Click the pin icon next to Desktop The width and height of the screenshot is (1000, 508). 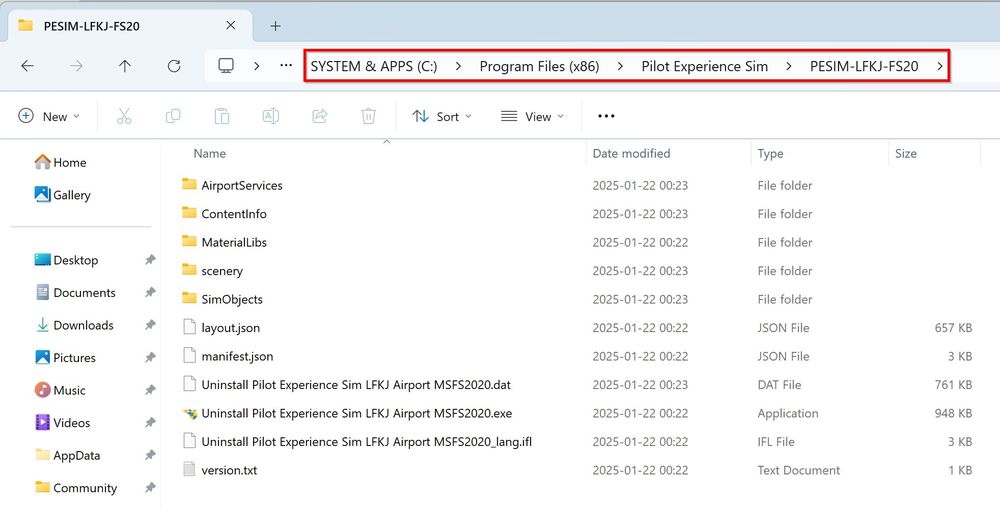(x=150, y=260)
